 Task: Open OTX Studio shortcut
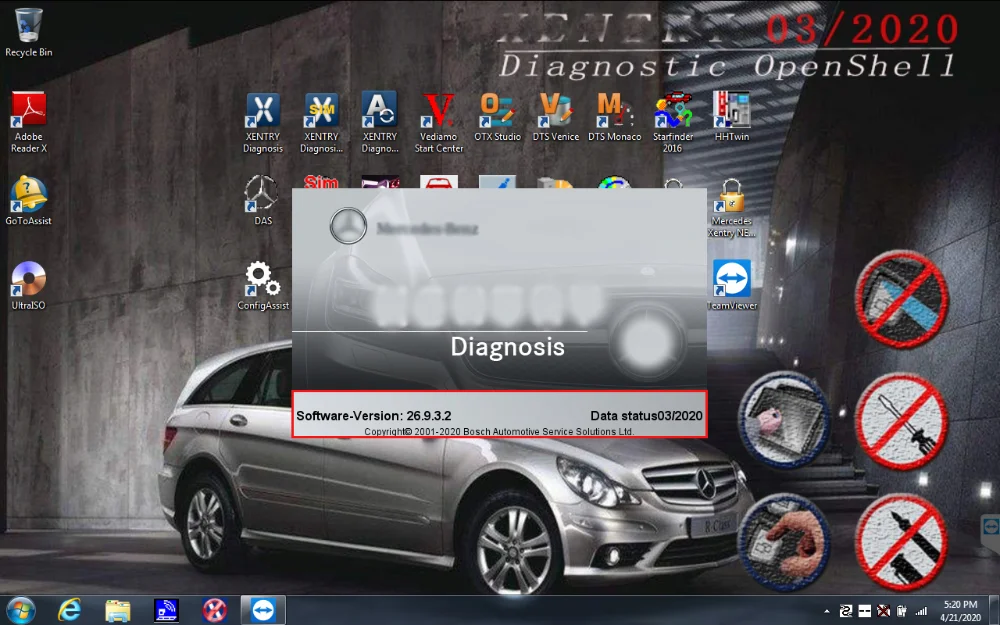coord(497,117)
